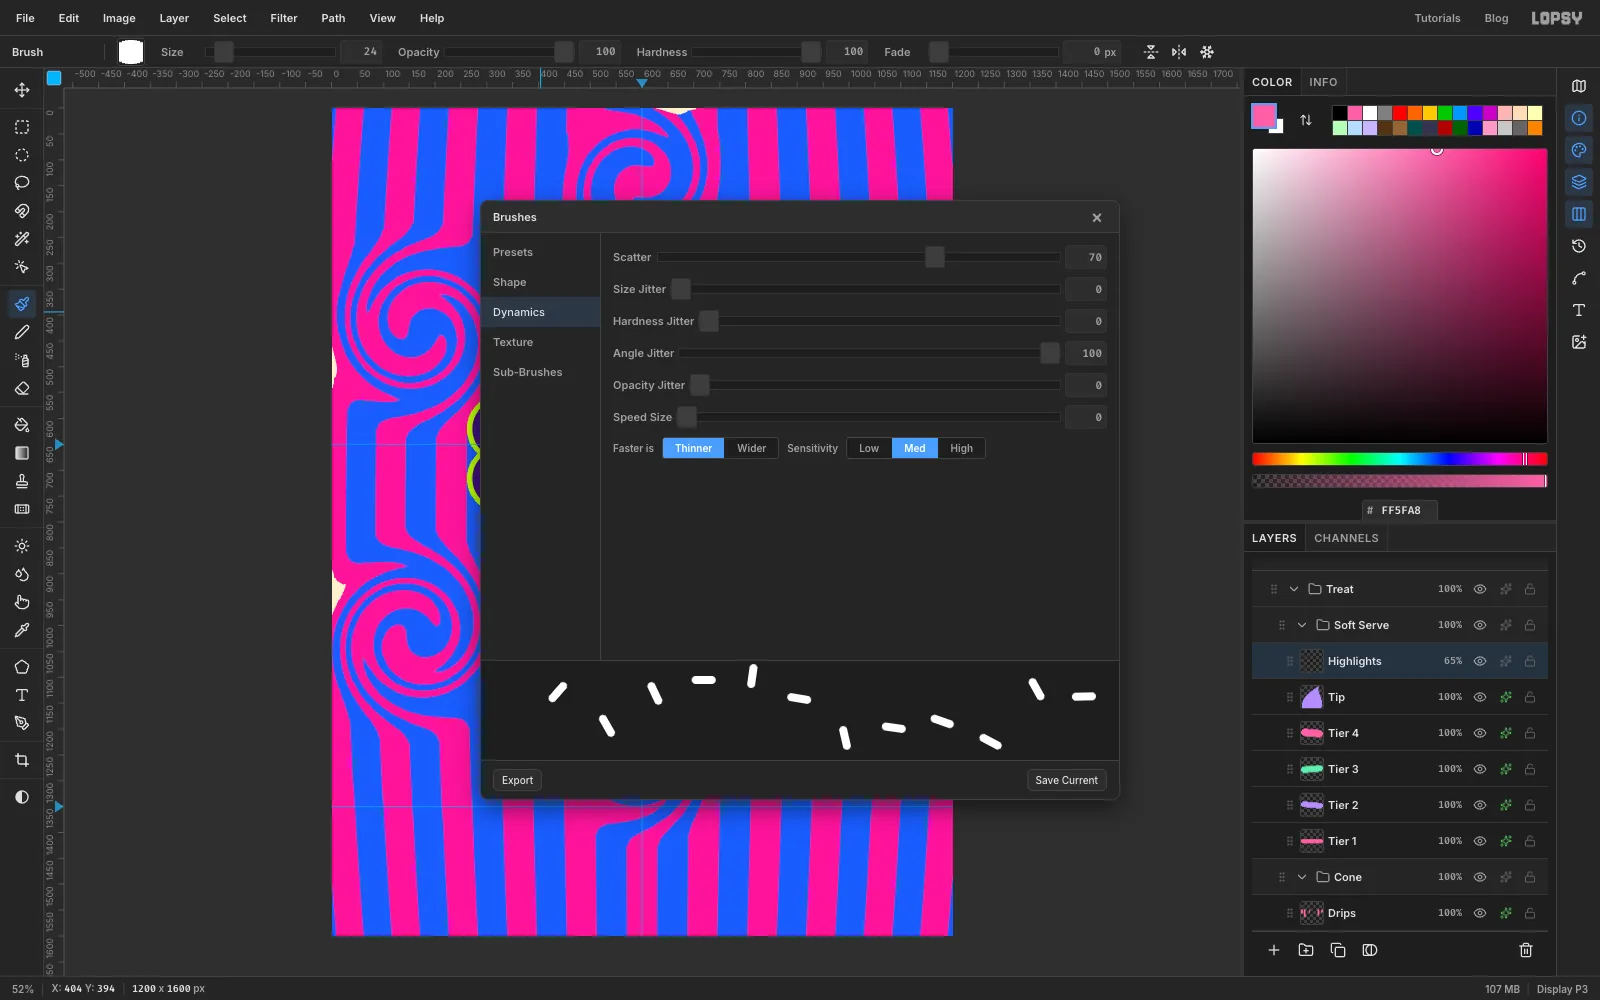Select the Paint Bucket tool
1600x1000 pixels.
coord(22,425)
